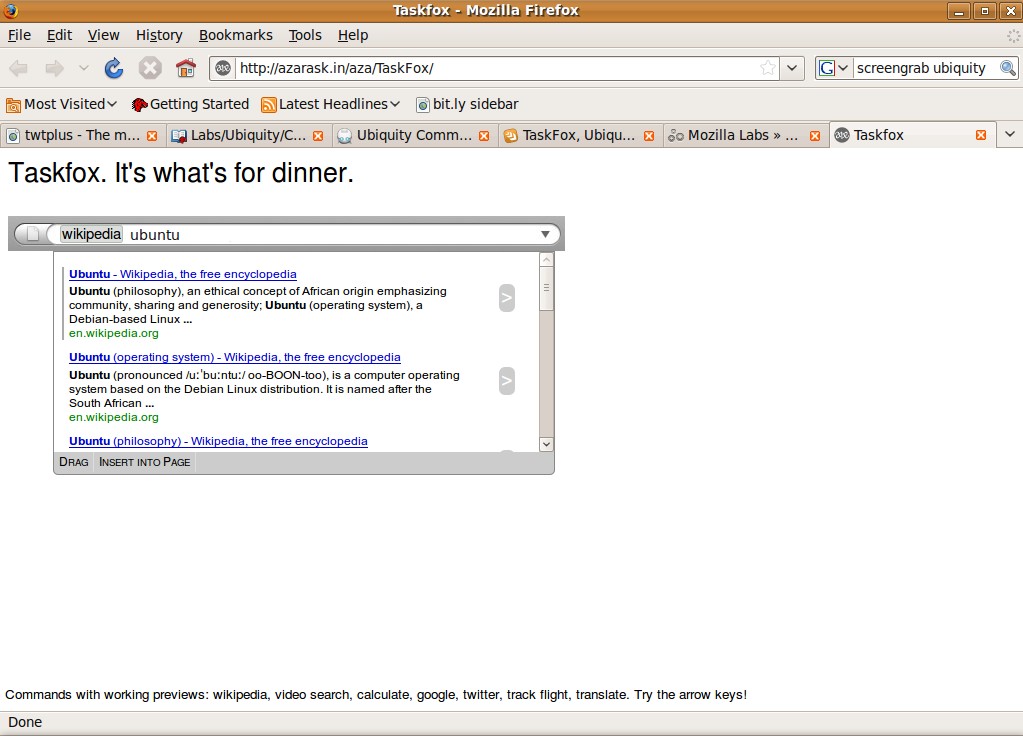Screen dimensions: 1023x736
Task: Close the Taskfox tab
Action: 981,135
